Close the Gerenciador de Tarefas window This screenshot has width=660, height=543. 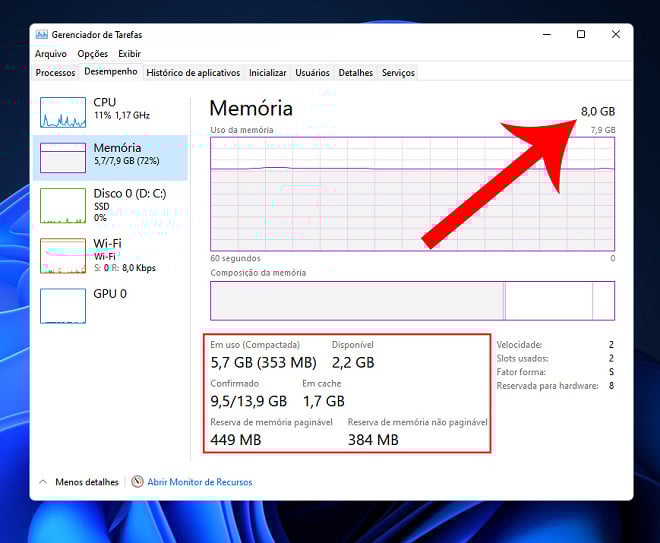click(x=615, y=35)
